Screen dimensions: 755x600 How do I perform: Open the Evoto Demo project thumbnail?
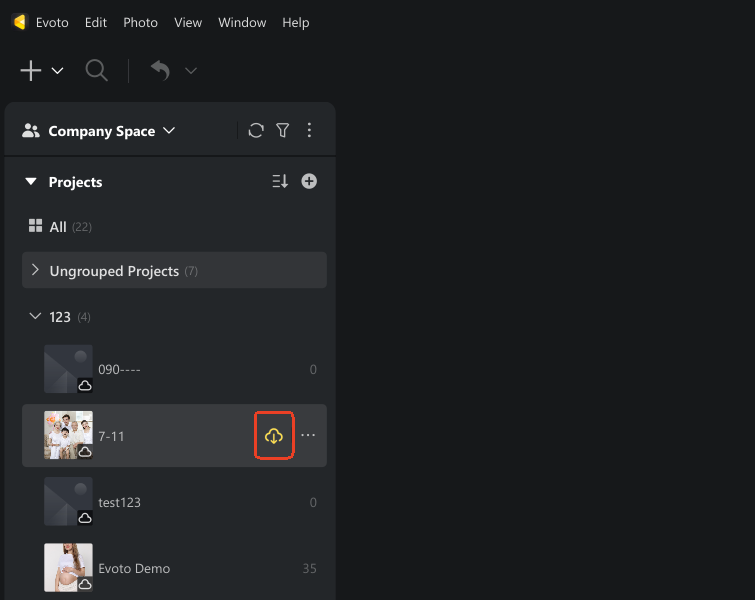[68, 567]
